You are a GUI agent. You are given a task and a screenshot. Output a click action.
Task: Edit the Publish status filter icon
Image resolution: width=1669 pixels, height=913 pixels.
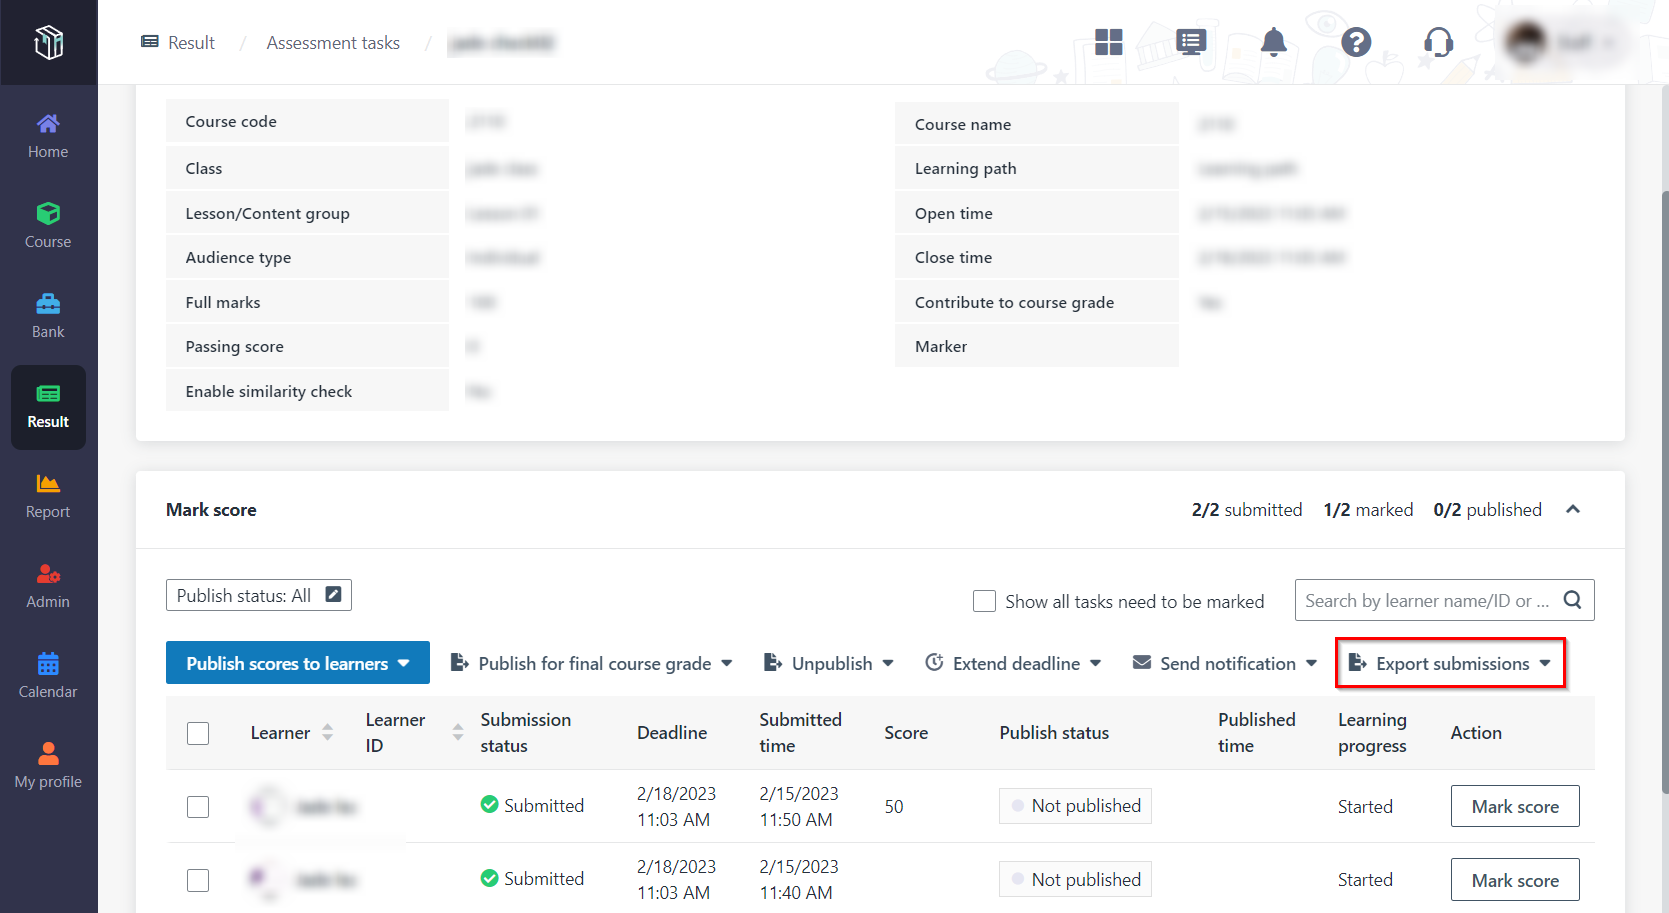(334, 594)
